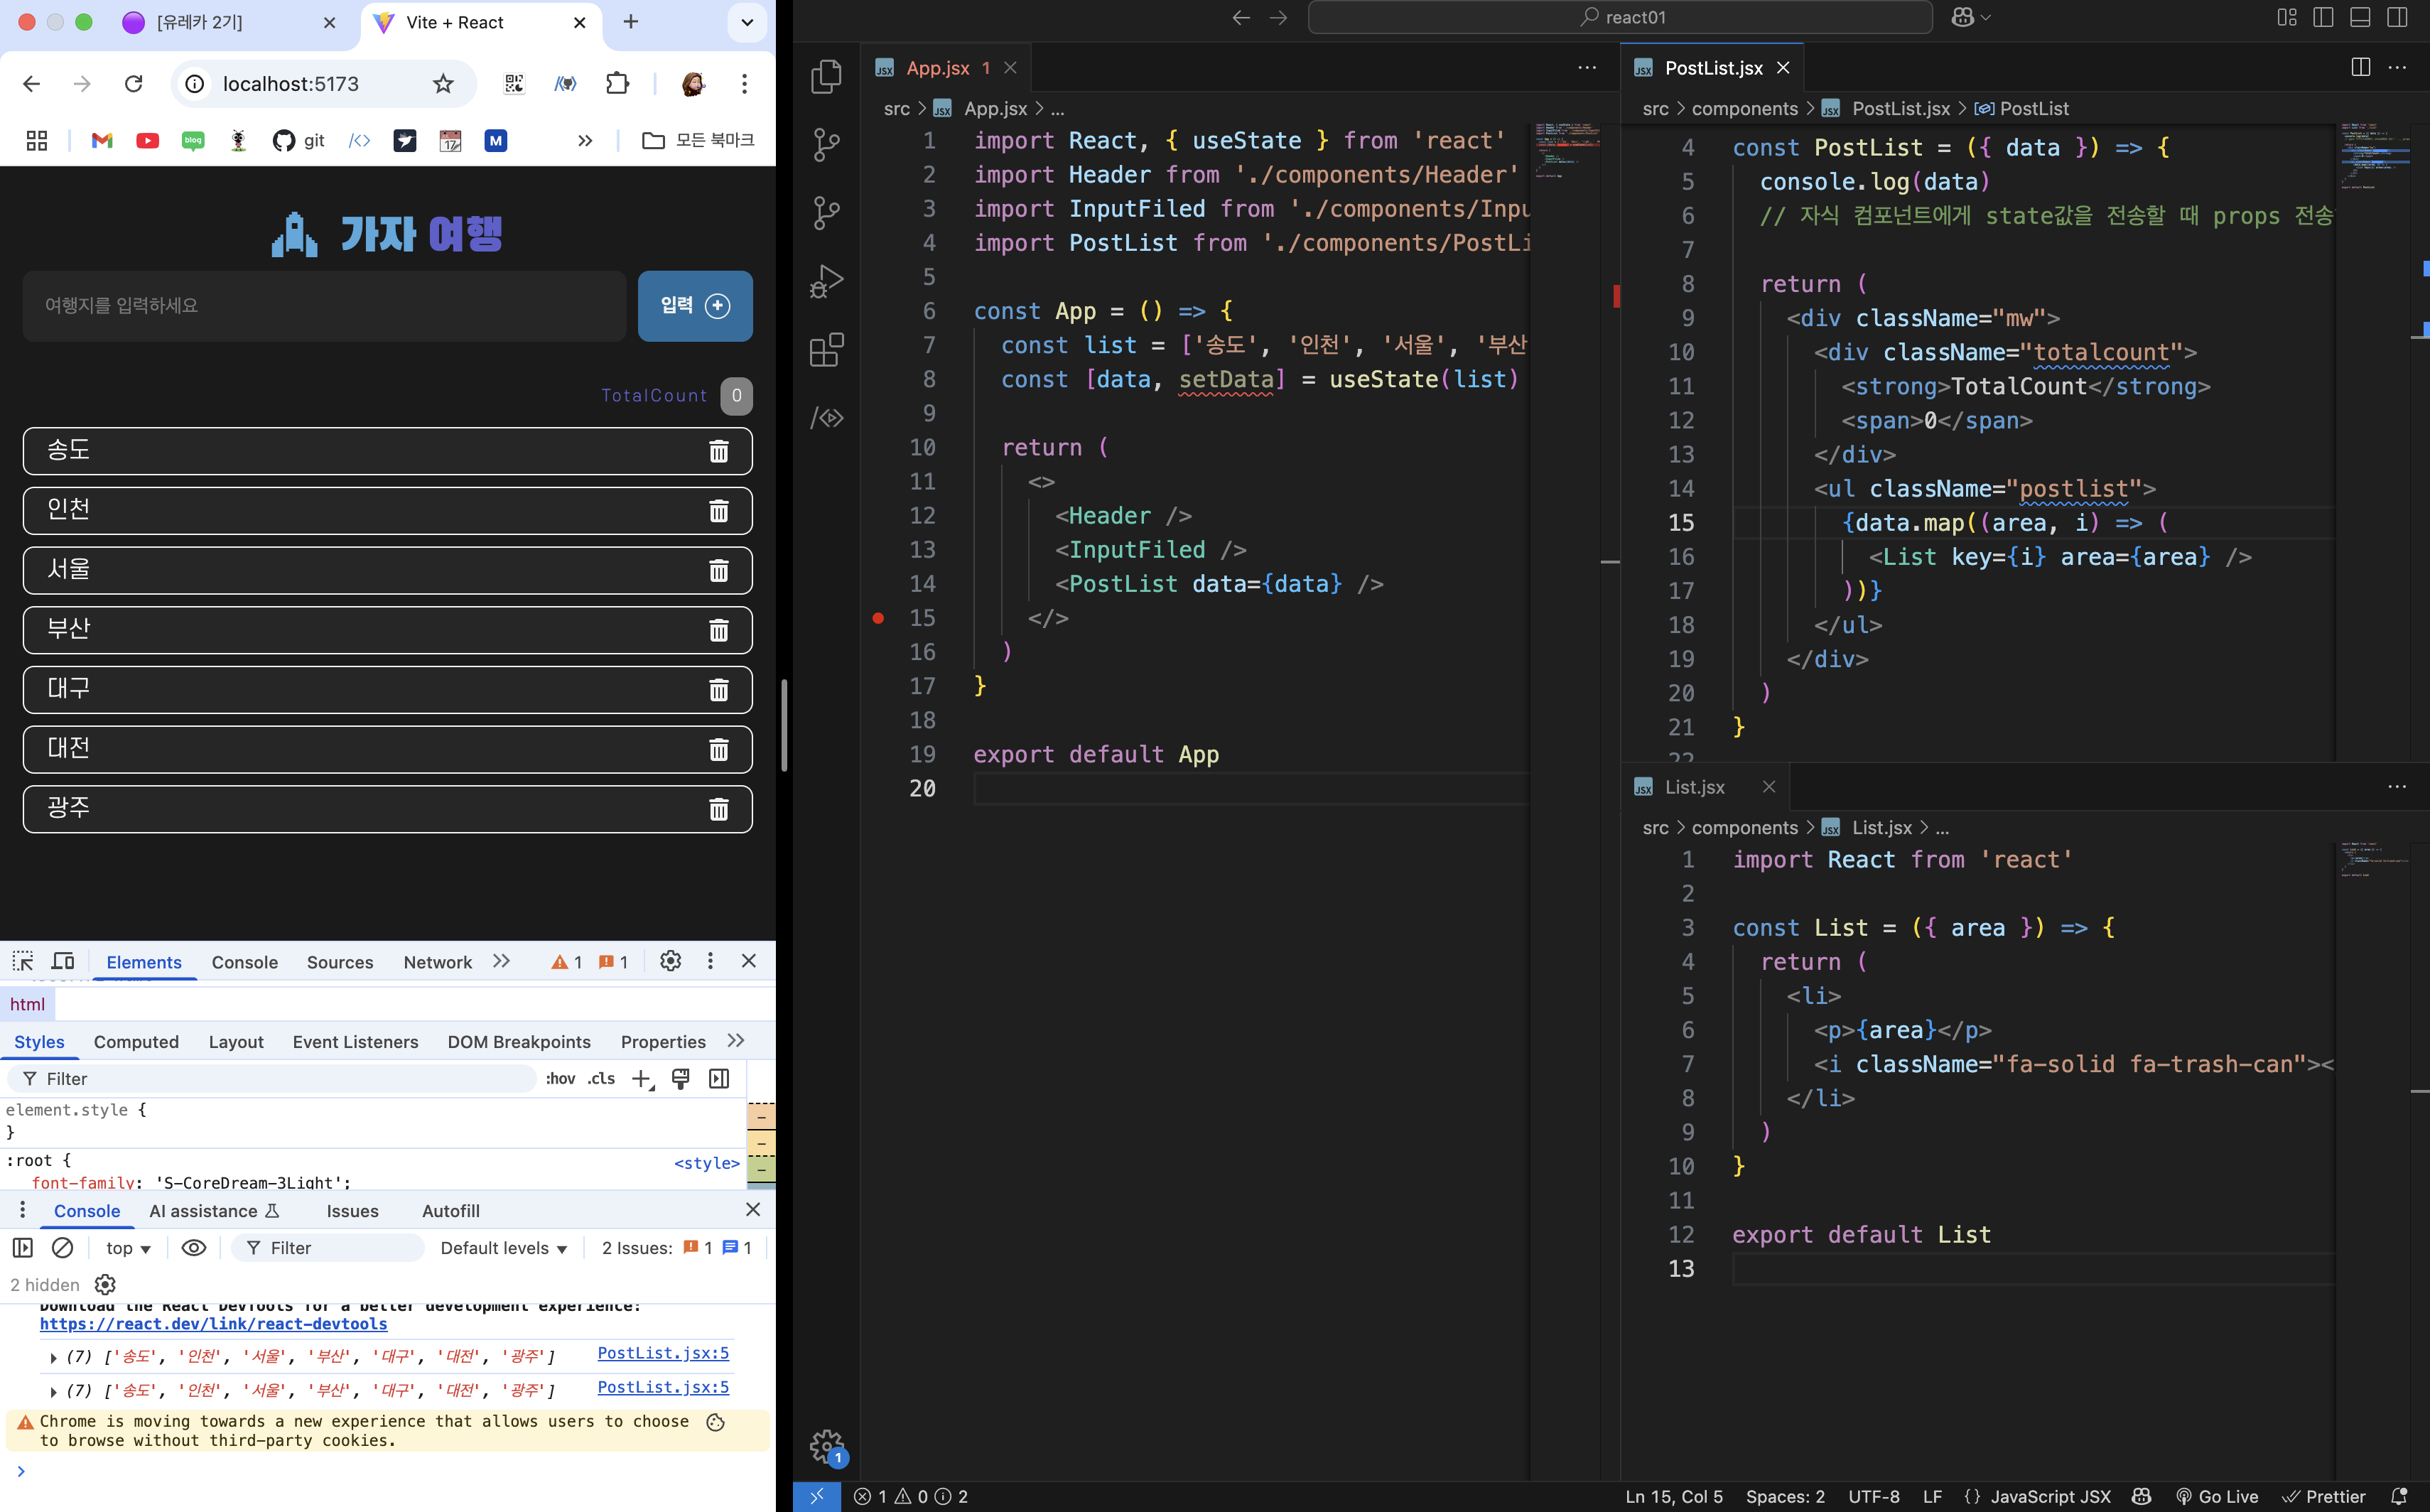The image size is (2430, 1512).
Task: Remove 부산 using its trash icon
Action: pyautogui.click(x=718, y=630)
